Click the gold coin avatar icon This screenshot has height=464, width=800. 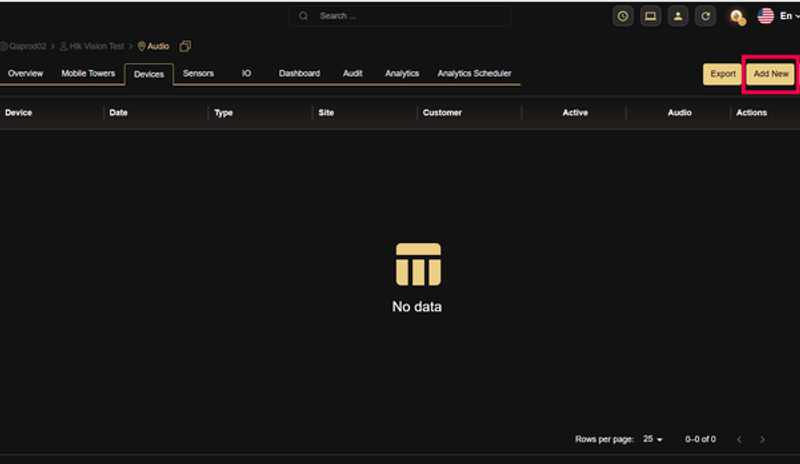[737, 17]
